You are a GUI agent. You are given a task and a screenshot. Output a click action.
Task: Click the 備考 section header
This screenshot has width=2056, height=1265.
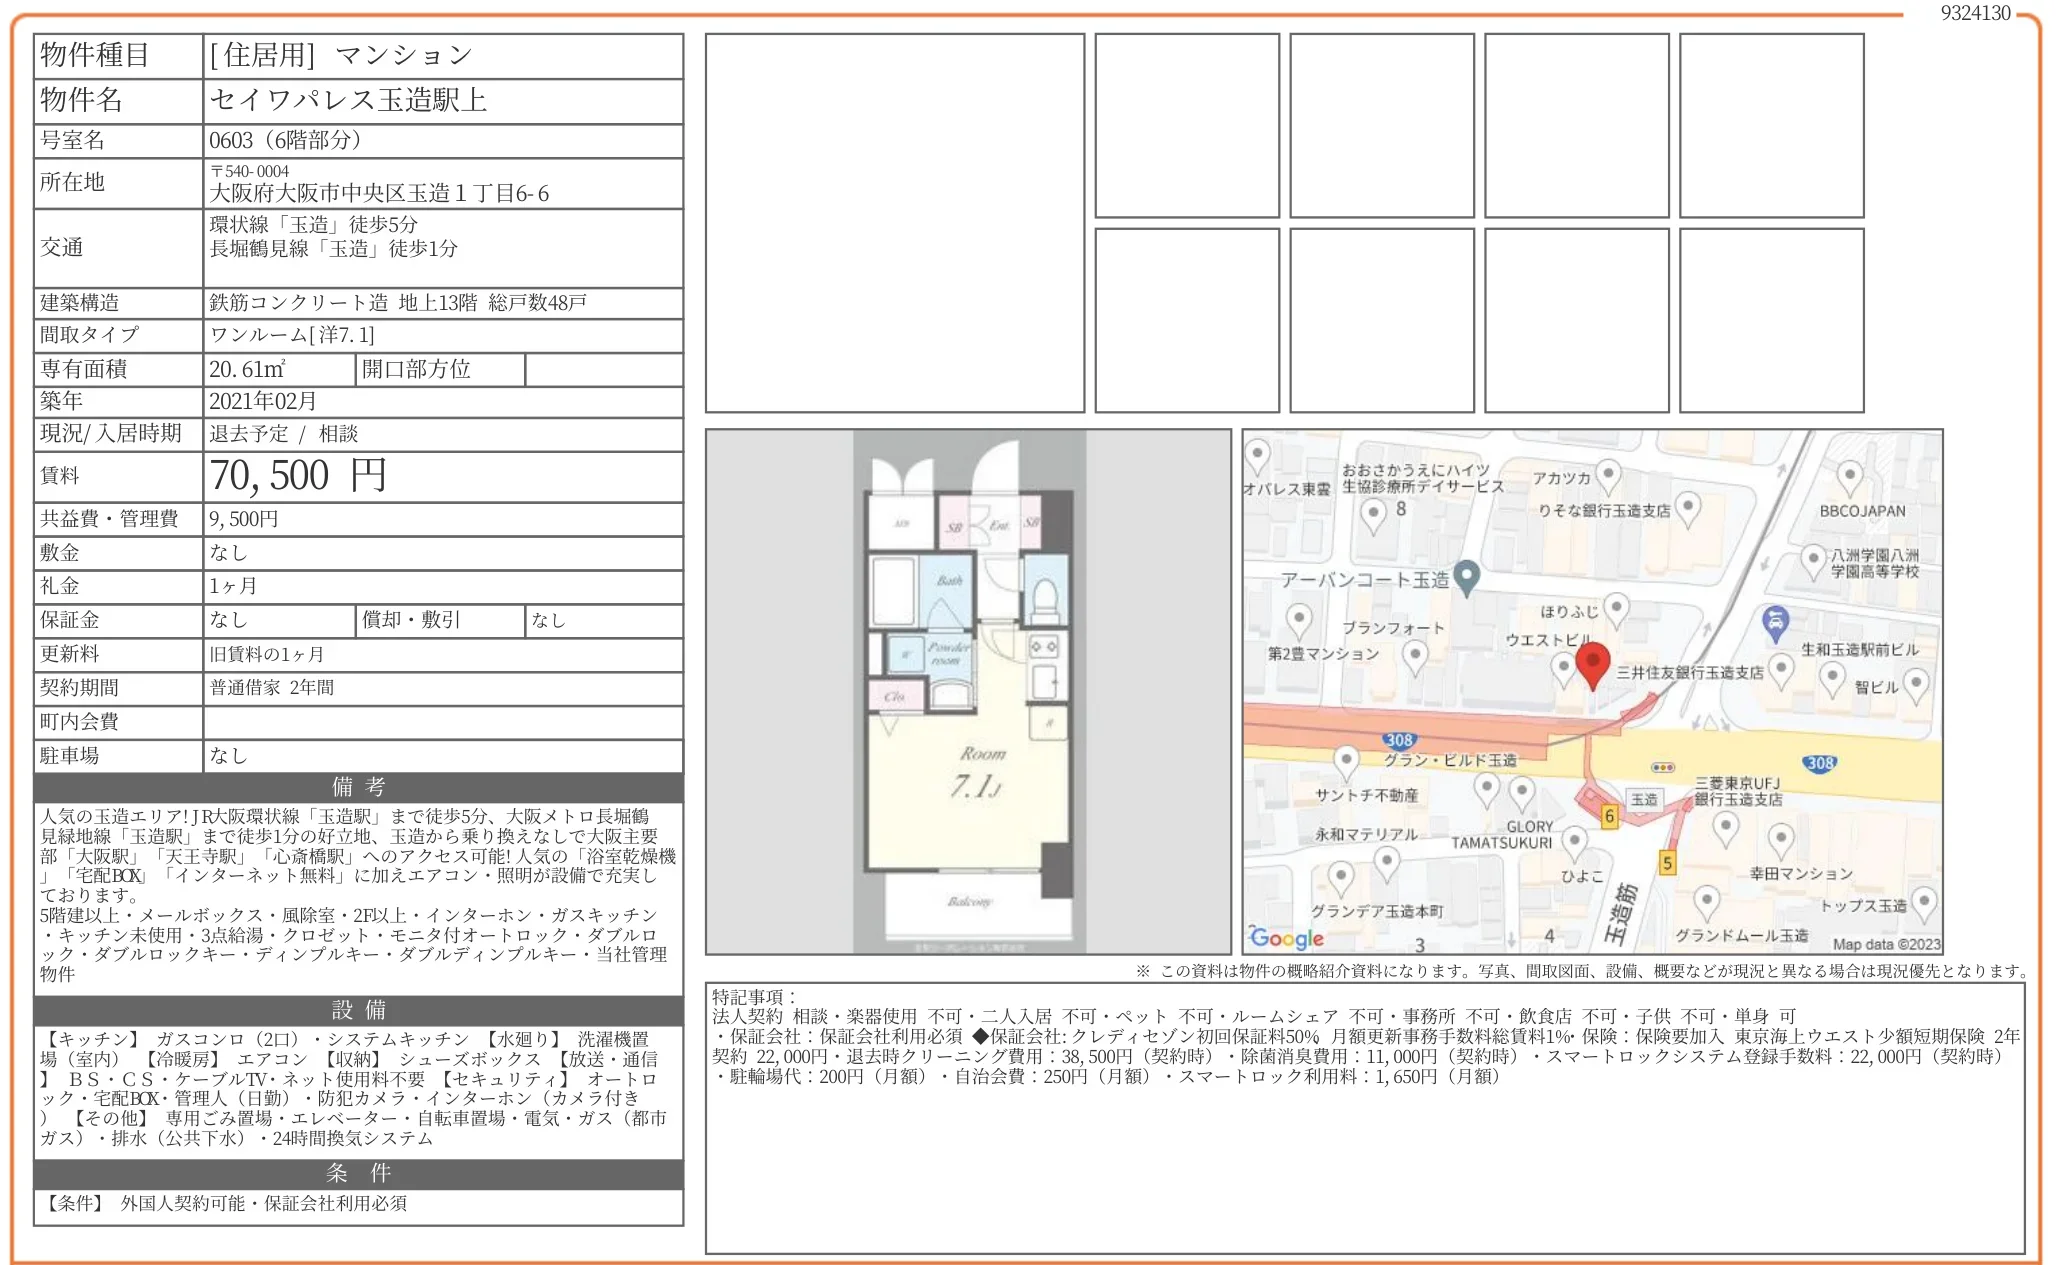pos(358,787)
